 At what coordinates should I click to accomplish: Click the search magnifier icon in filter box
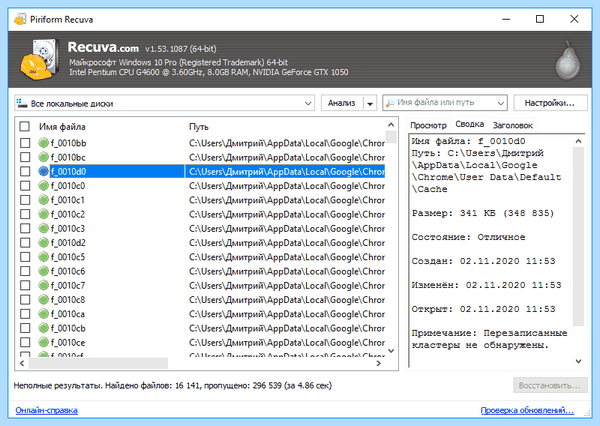pyautogui.click(x=390, y=103)
